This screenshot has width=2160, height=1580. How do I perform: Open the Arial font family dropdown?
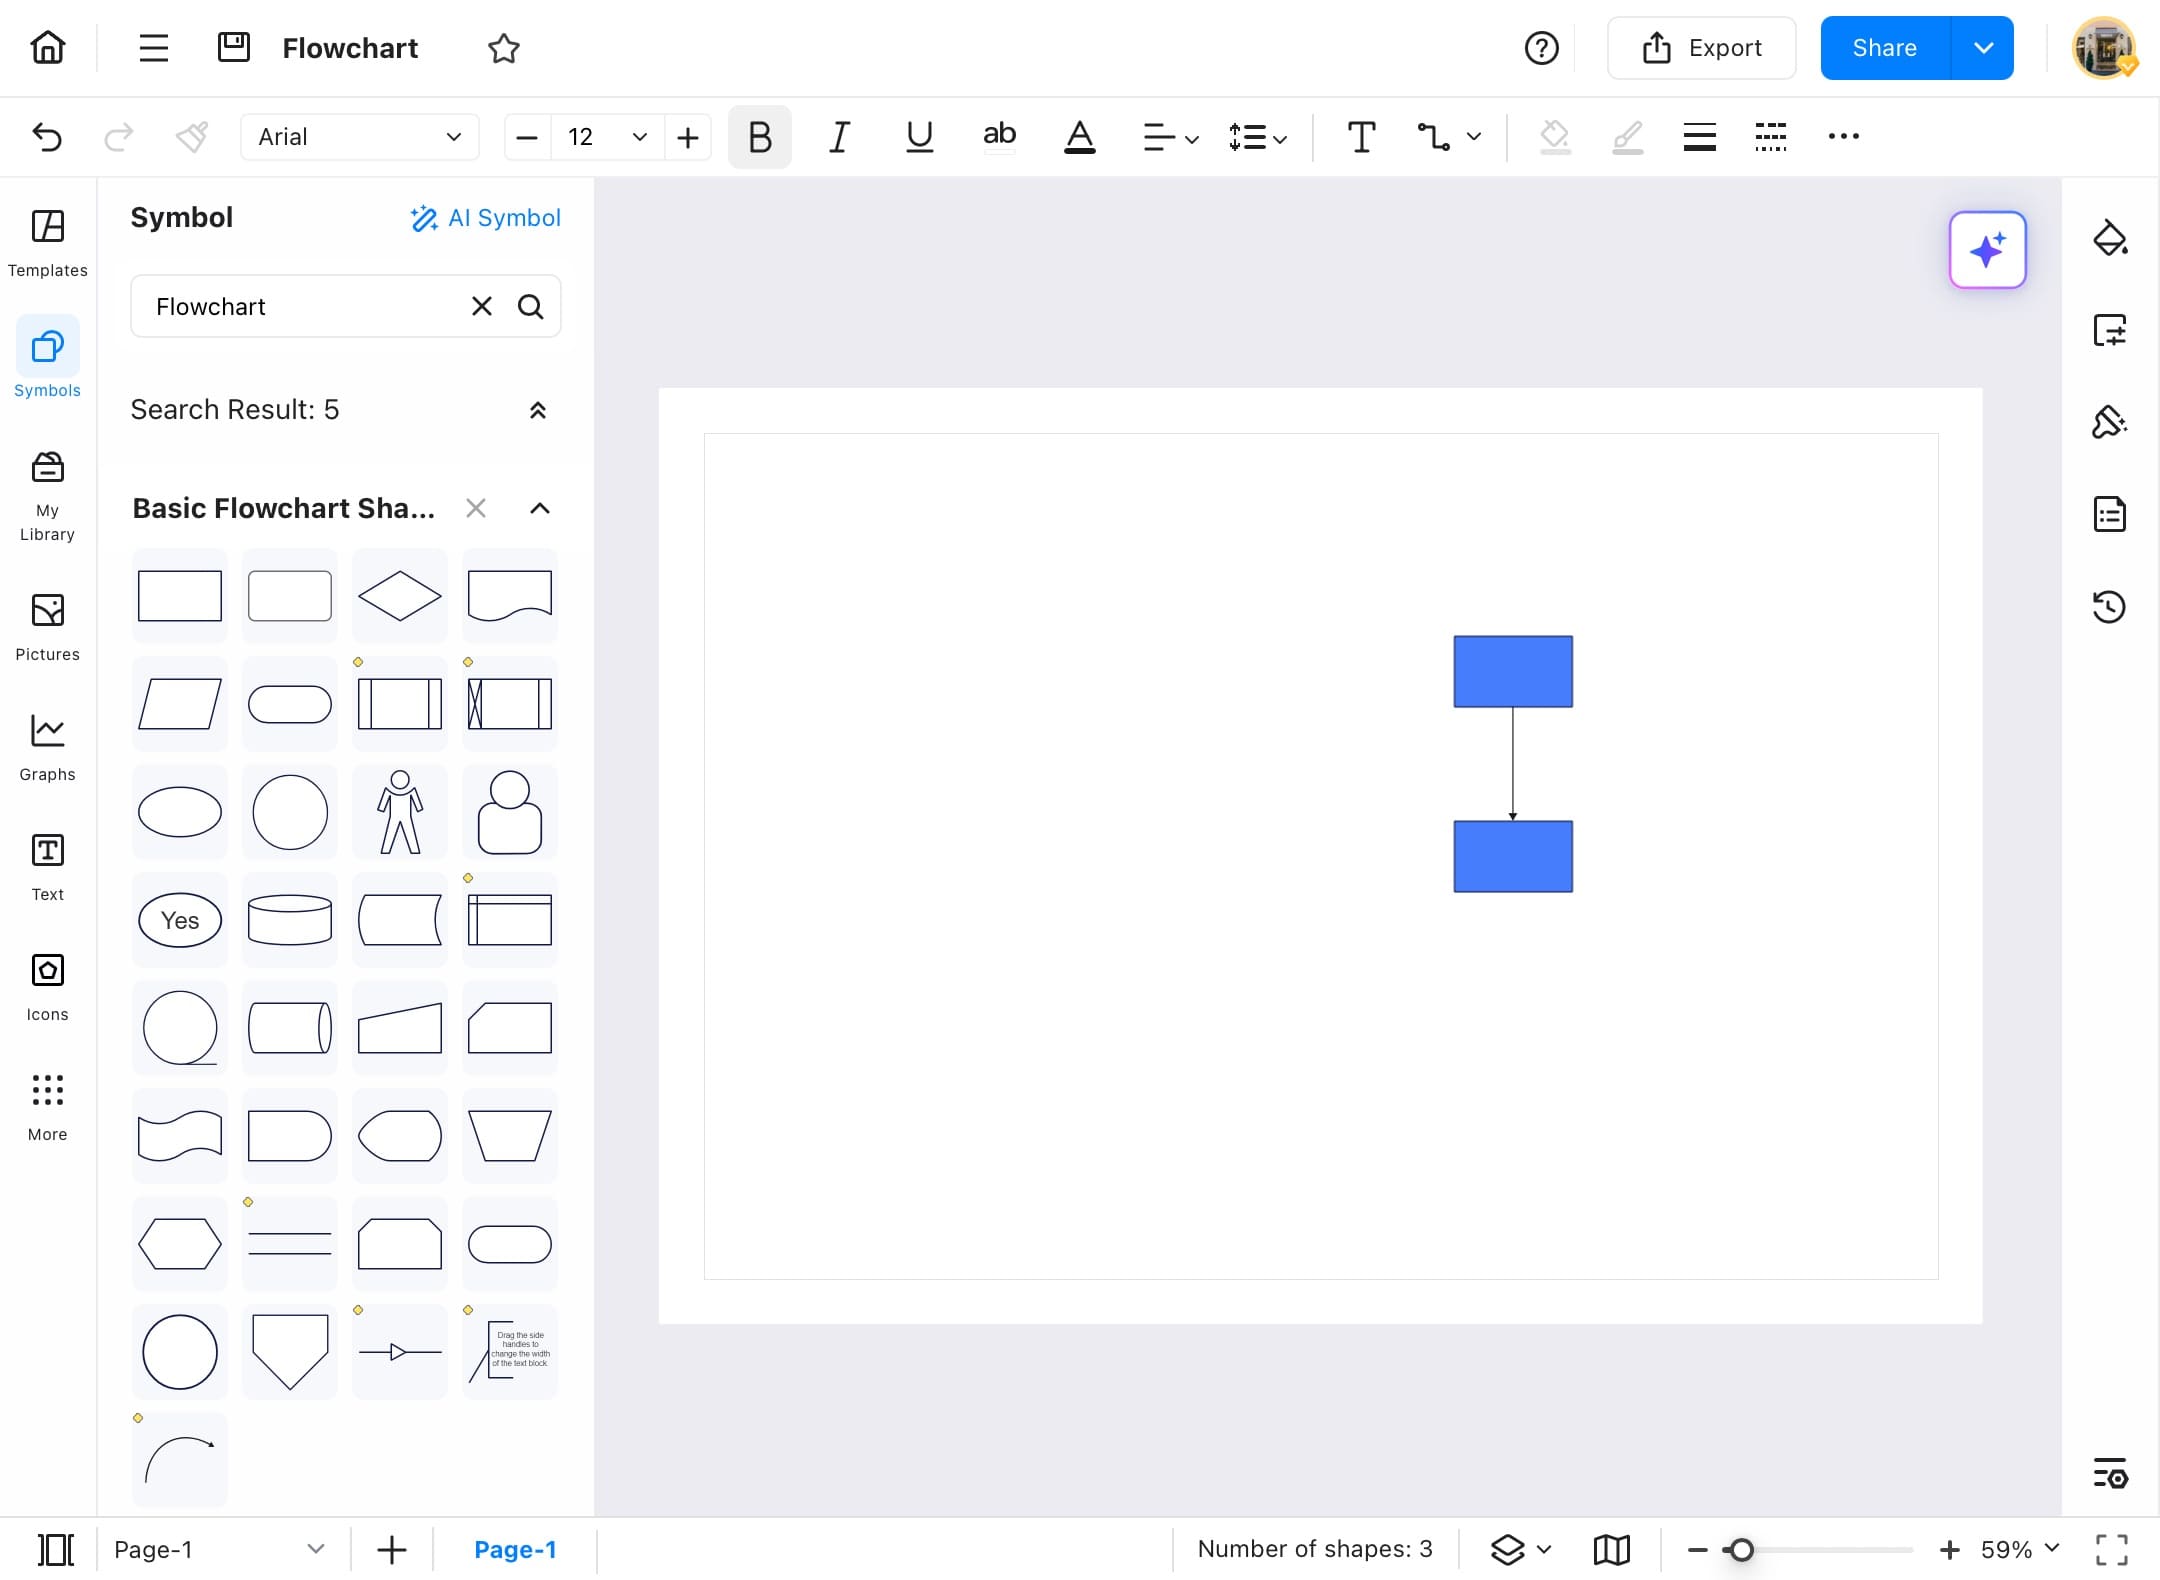[x=359, y=137]
